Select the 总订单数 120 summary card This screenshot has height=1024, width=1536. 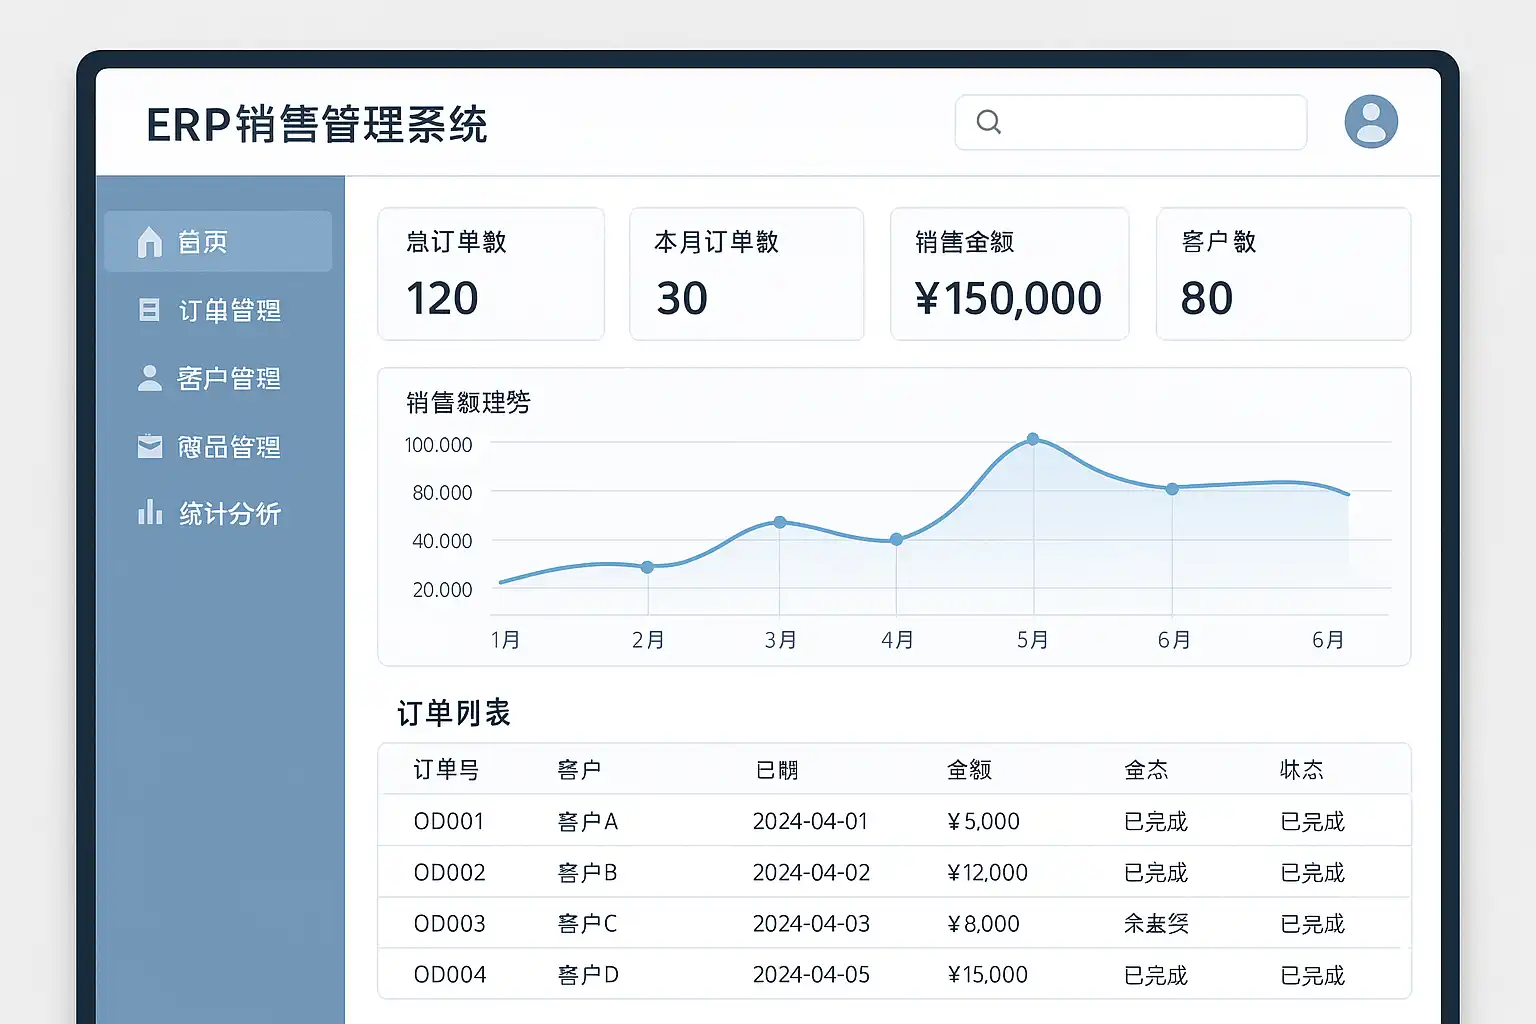pyautogui.click(x=490, y=273)
